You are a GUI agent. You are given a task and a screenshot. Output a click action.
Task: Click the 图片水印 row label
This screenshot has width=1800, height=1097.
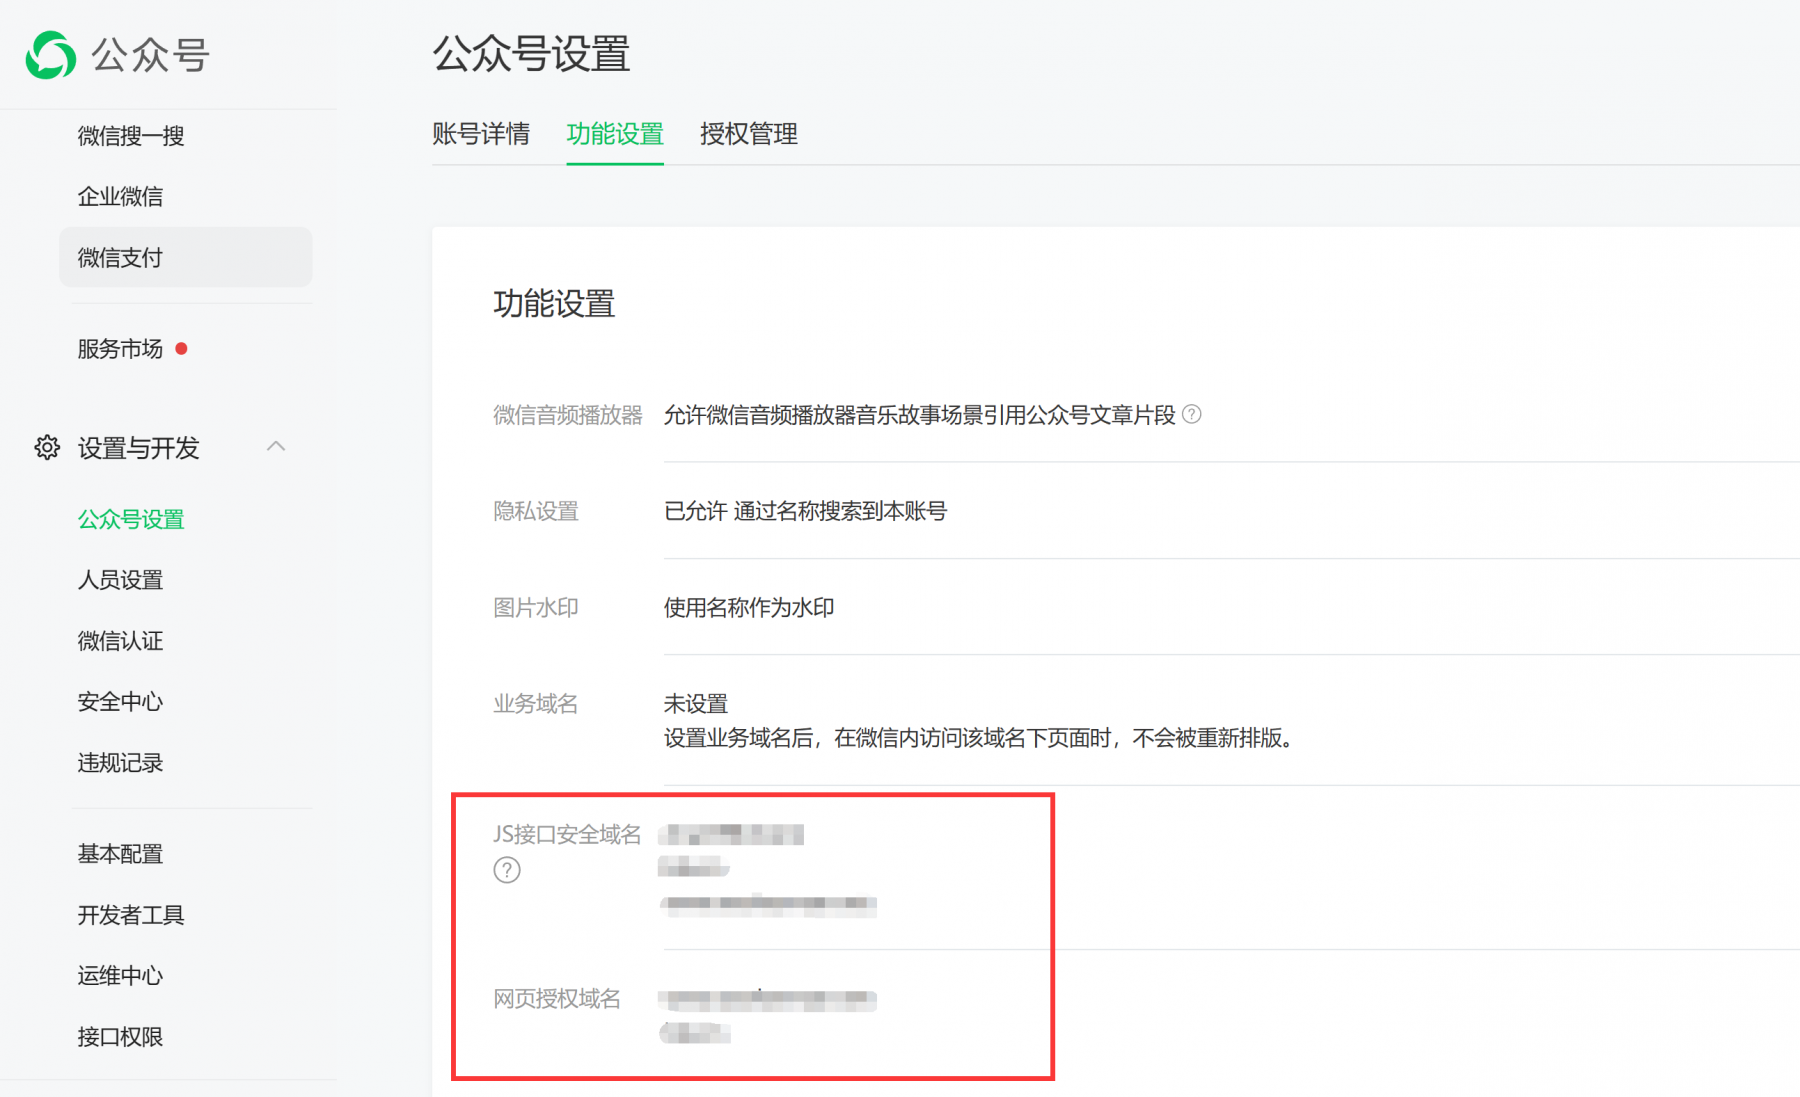click(536, 608)
